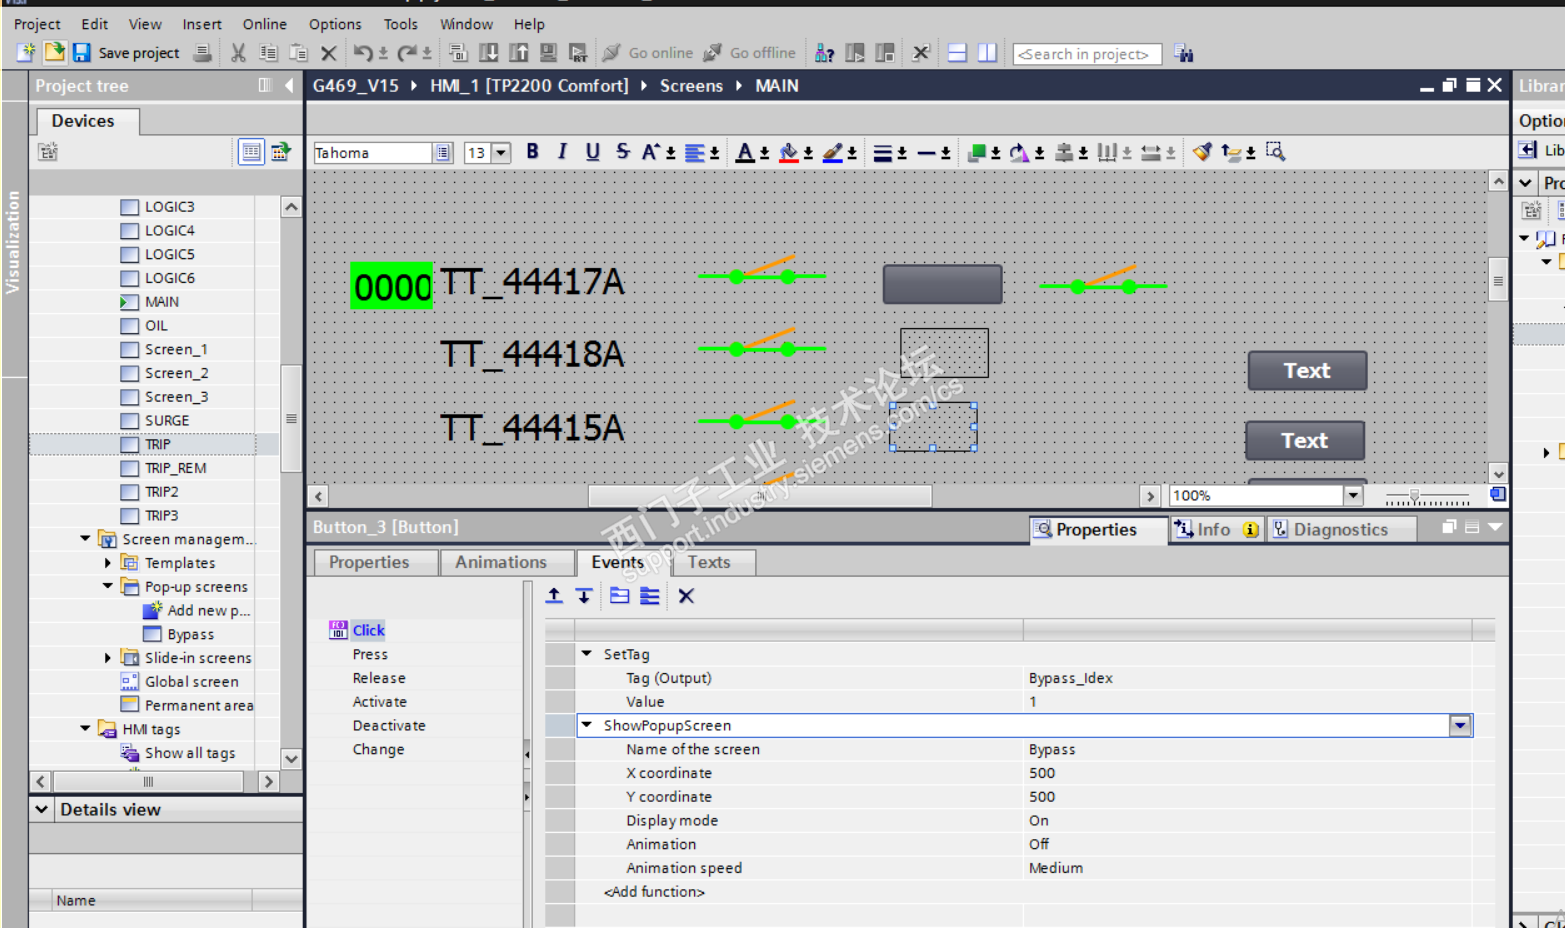Toggle italic text formatting
The width and height of the screenshot is (1565, 928).
pyautogui.click(x=562, y=152)
